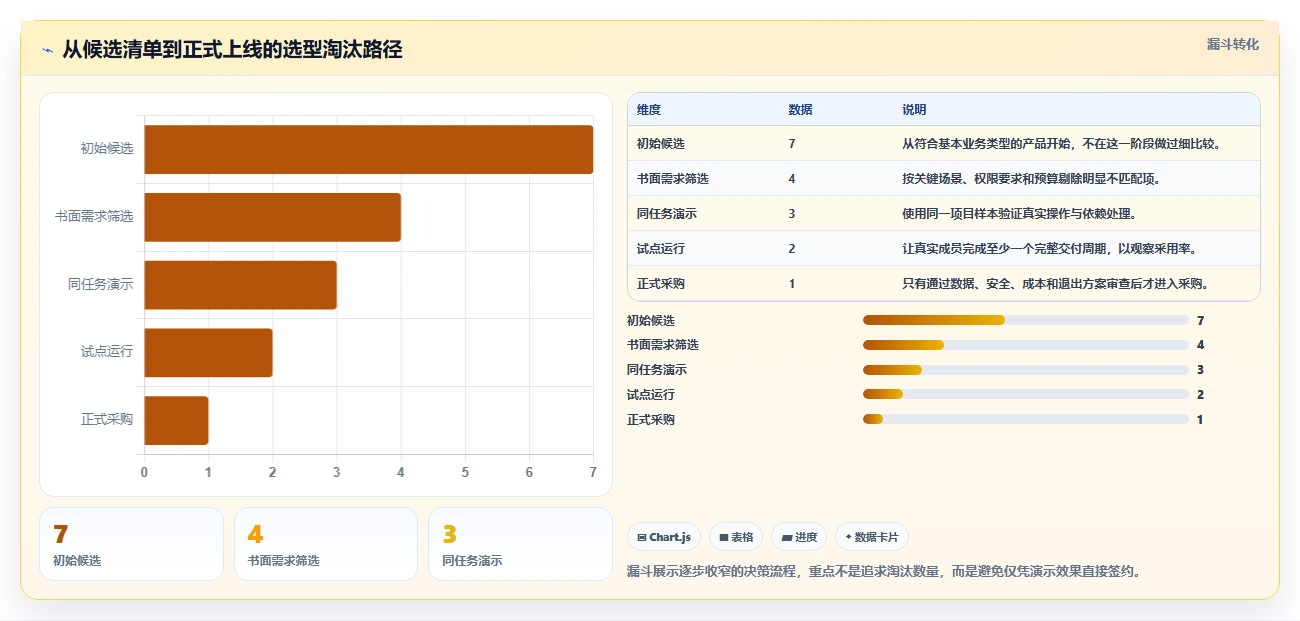Open the 7 初始候选 data card
1300x621 pixels.
(x=131, y=544)
